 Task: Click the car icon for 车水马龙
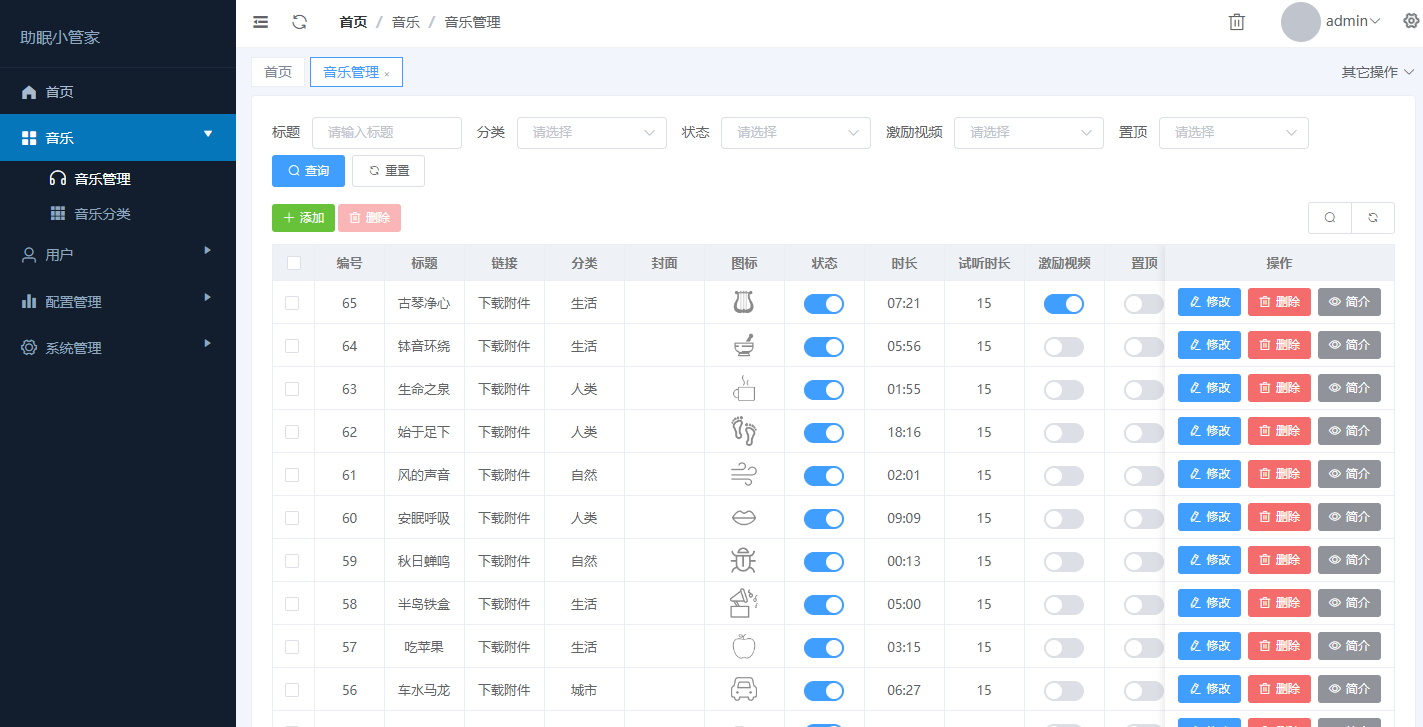pyautogui.click(x=743, y=690)
